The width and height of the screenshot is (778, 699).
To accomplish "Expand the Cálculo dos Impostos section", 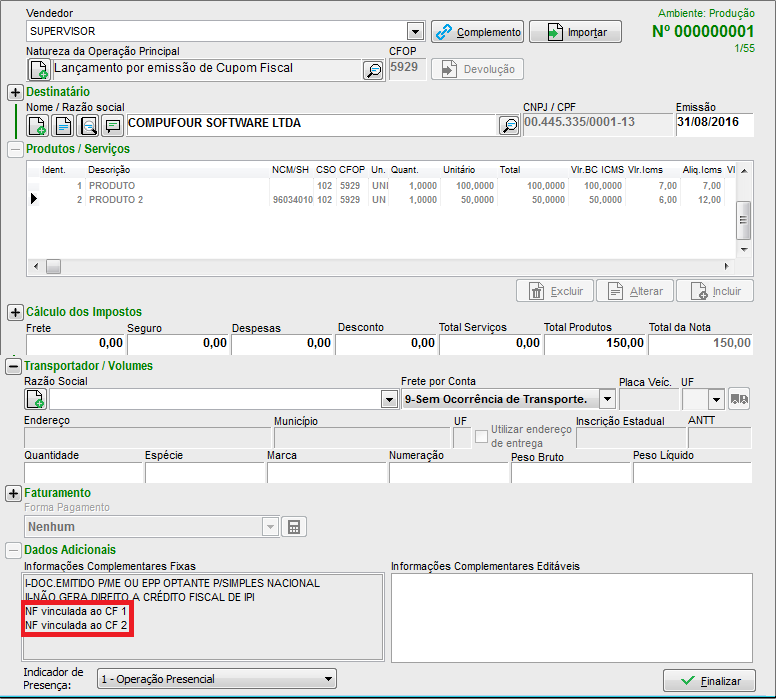I will [x=15, y=312].
